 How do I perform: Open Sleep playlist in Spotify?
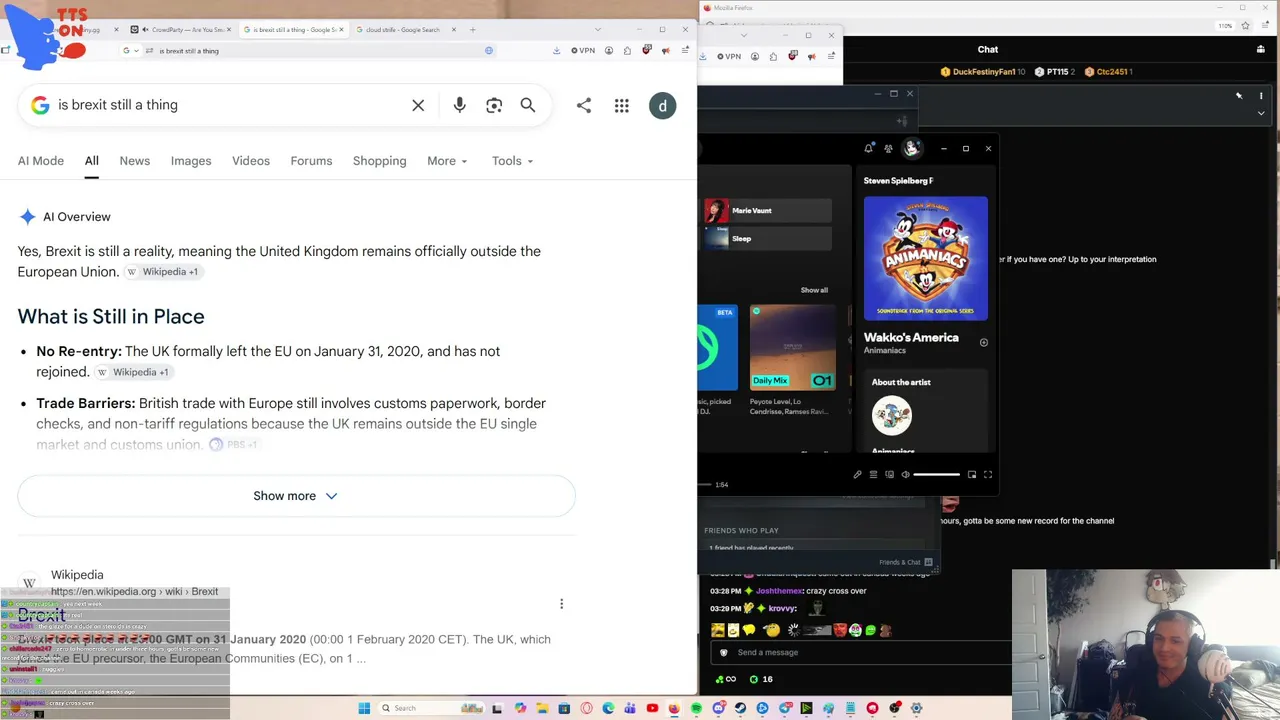click(768, 238)
